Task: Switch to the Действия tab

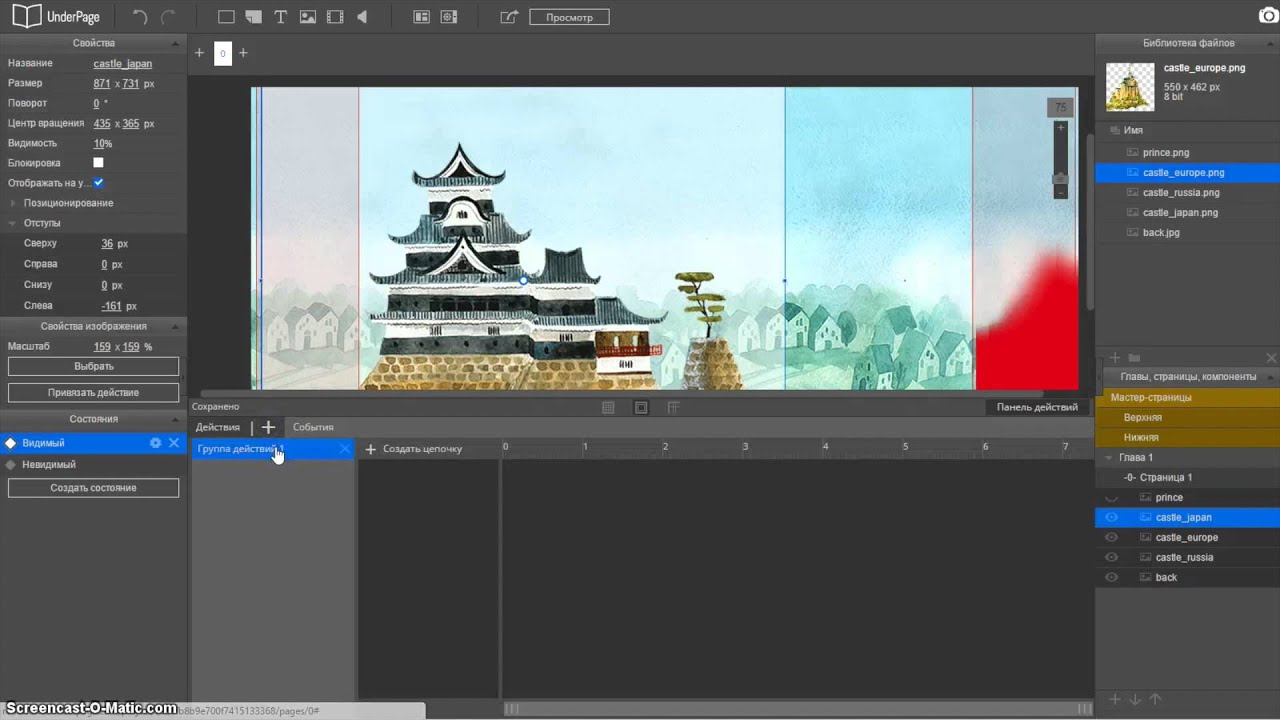Action: [x=218, y=427]
